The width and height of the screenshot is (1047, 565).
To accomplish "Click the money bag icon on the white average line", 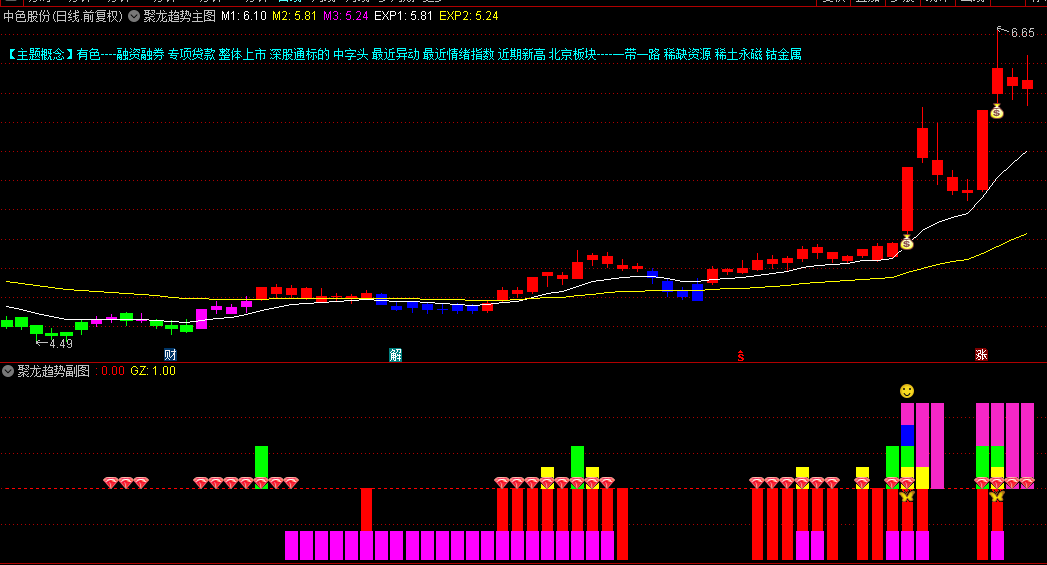I will [907, 242].
